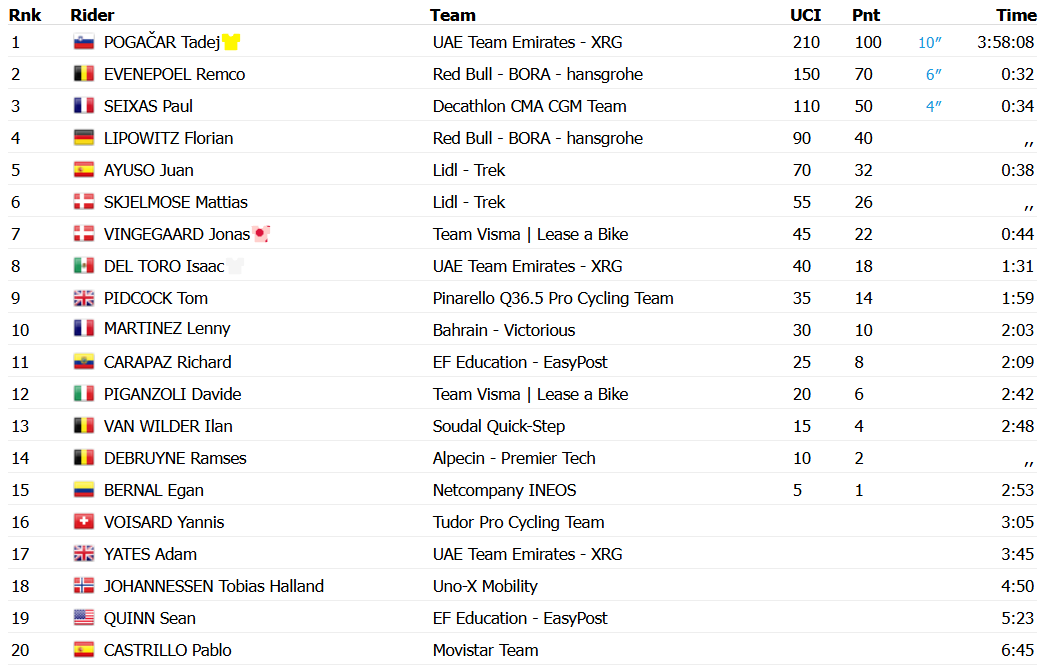1045x665 pixels.
Task: Click the yellow leader jersey icon beside Pogačar
Action: [231, 42]
